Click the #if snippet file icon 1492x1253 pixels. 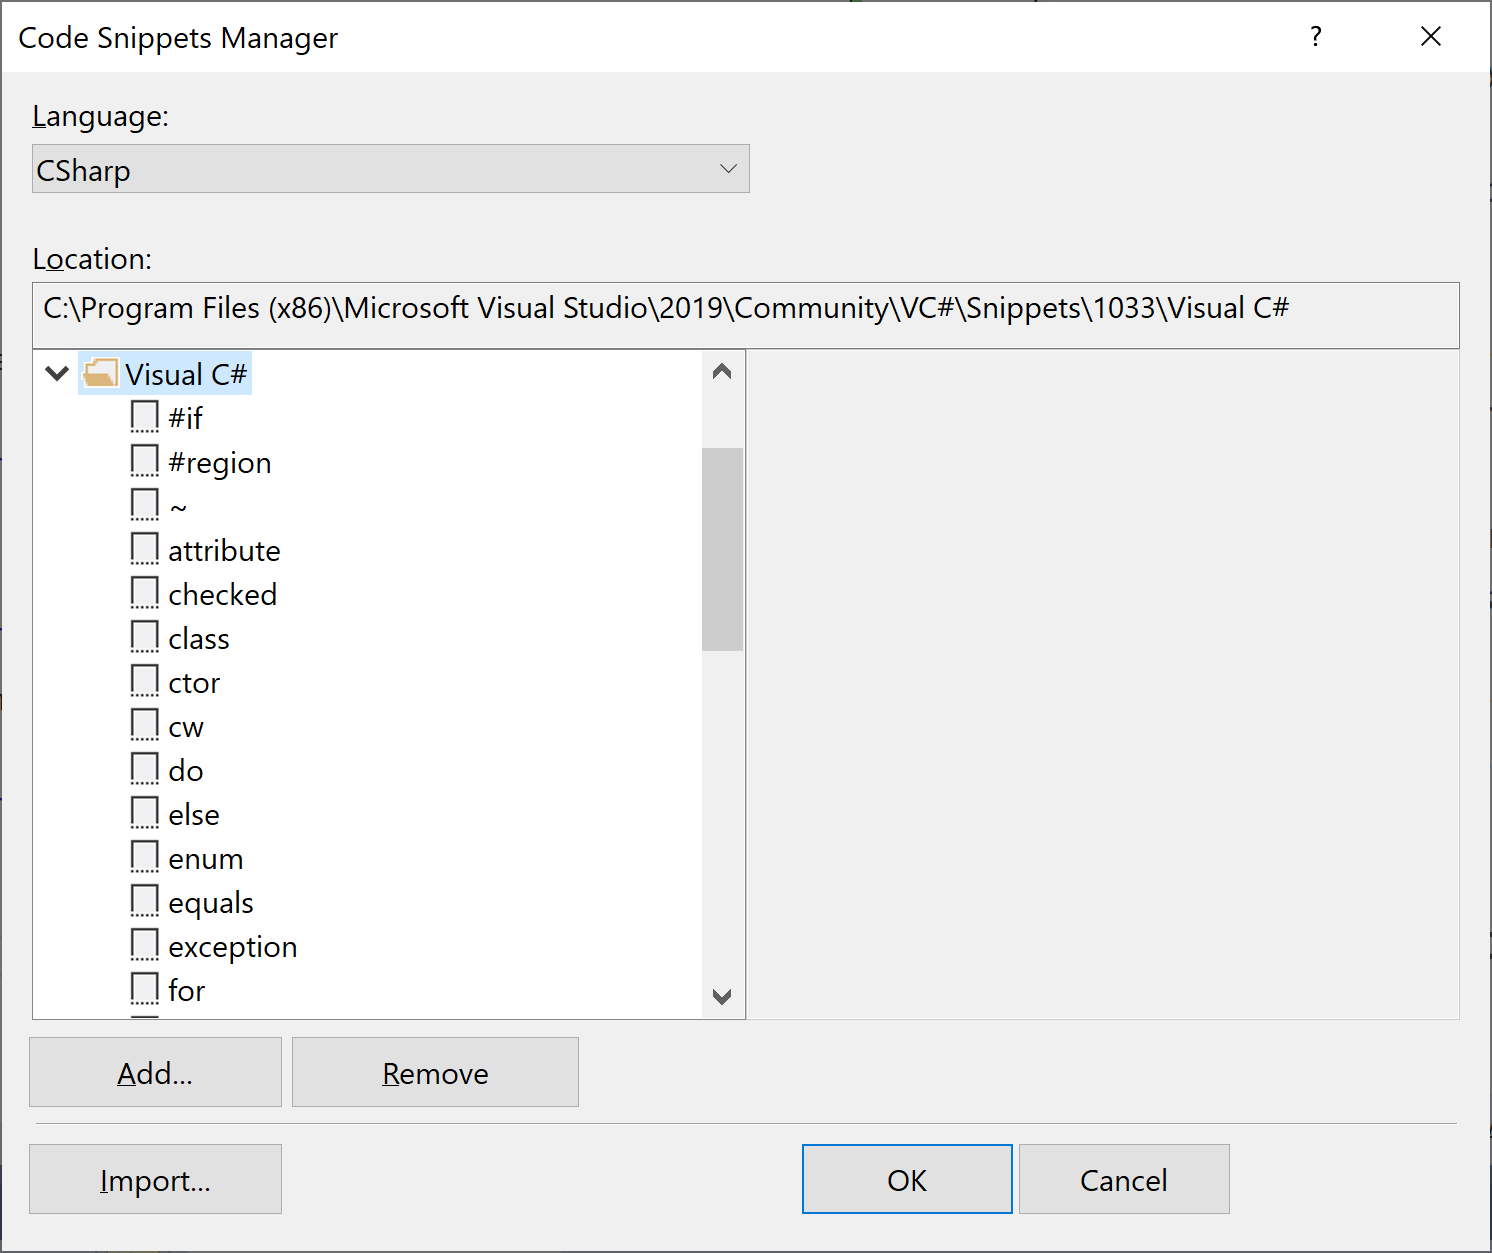[145, 417]
